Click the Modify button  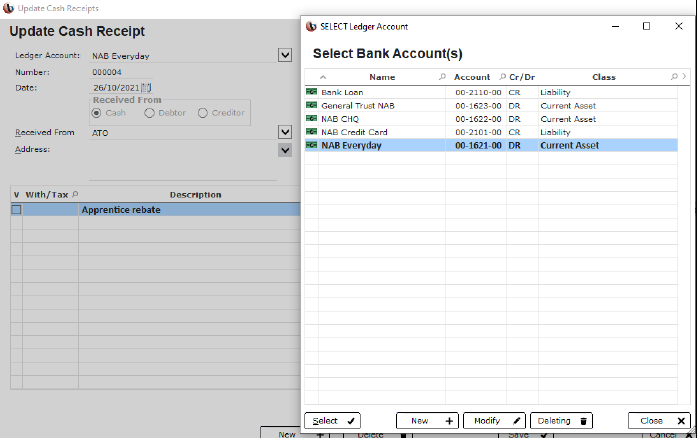pos(494,421)
